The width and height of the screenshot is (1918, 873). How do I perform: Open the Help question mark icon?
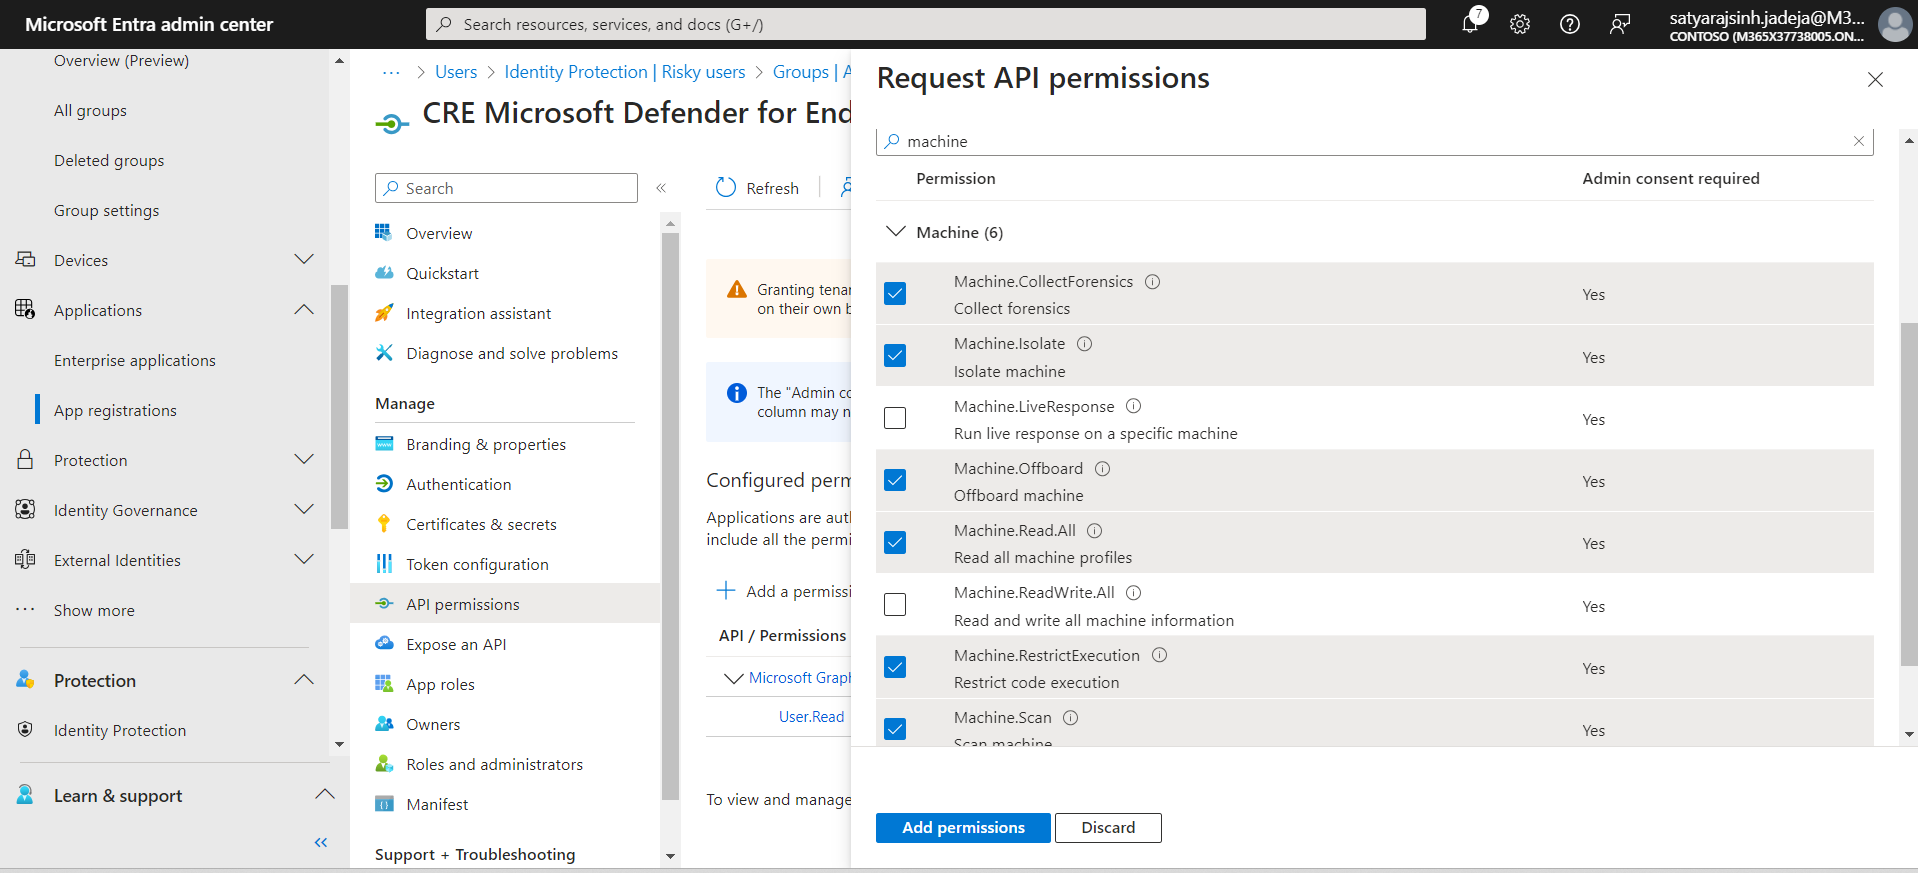[x=1570, y=24]
